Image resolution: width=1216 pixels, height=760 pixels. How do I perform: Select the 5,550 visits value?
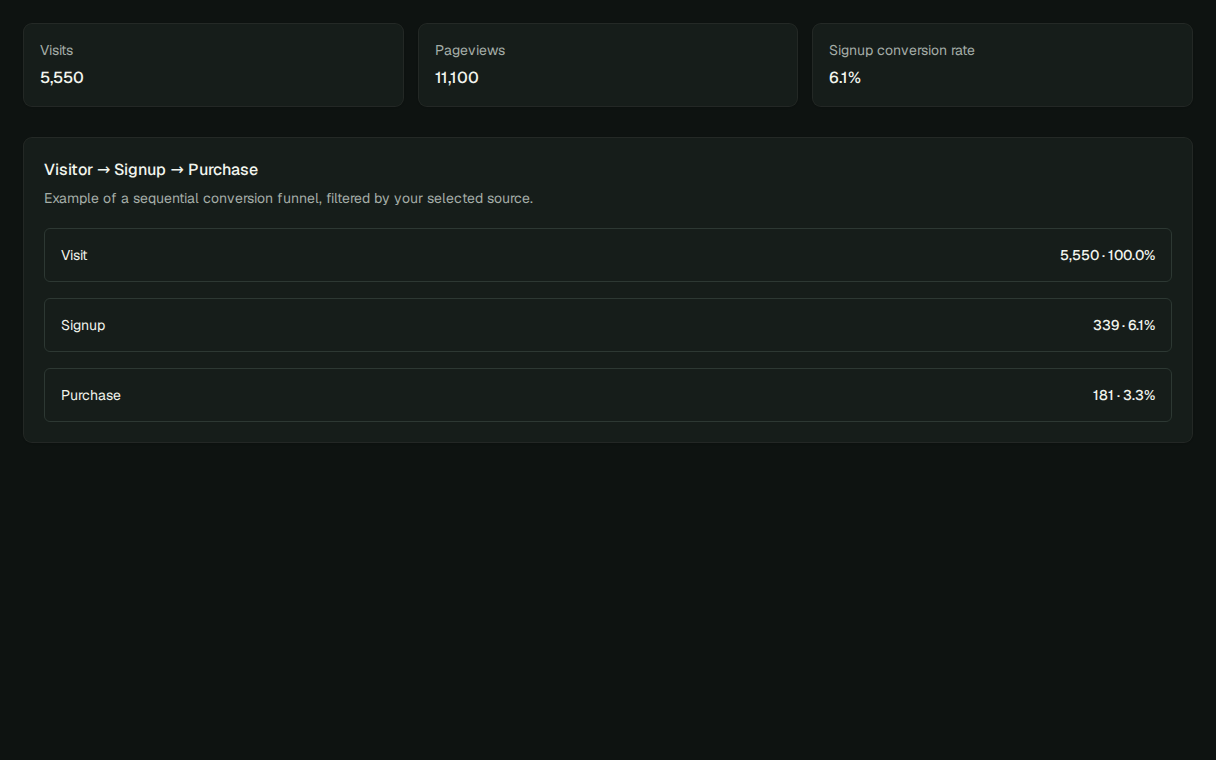[x=62, y=78]
